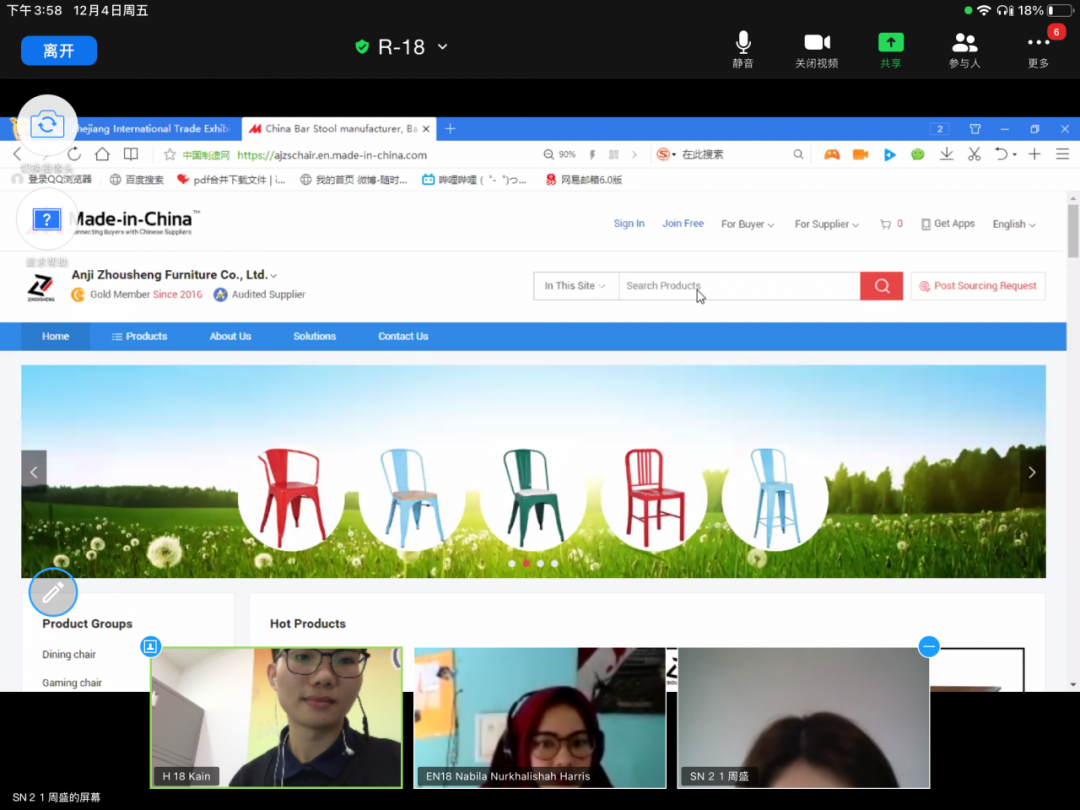Click the Sign In link

pos(629,224)
